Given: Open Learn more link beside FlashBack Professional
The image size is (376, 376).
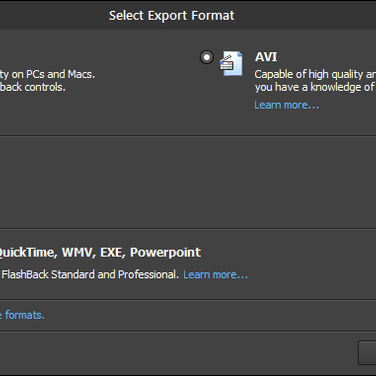Looking at the screenshot, I should point(215,274).
